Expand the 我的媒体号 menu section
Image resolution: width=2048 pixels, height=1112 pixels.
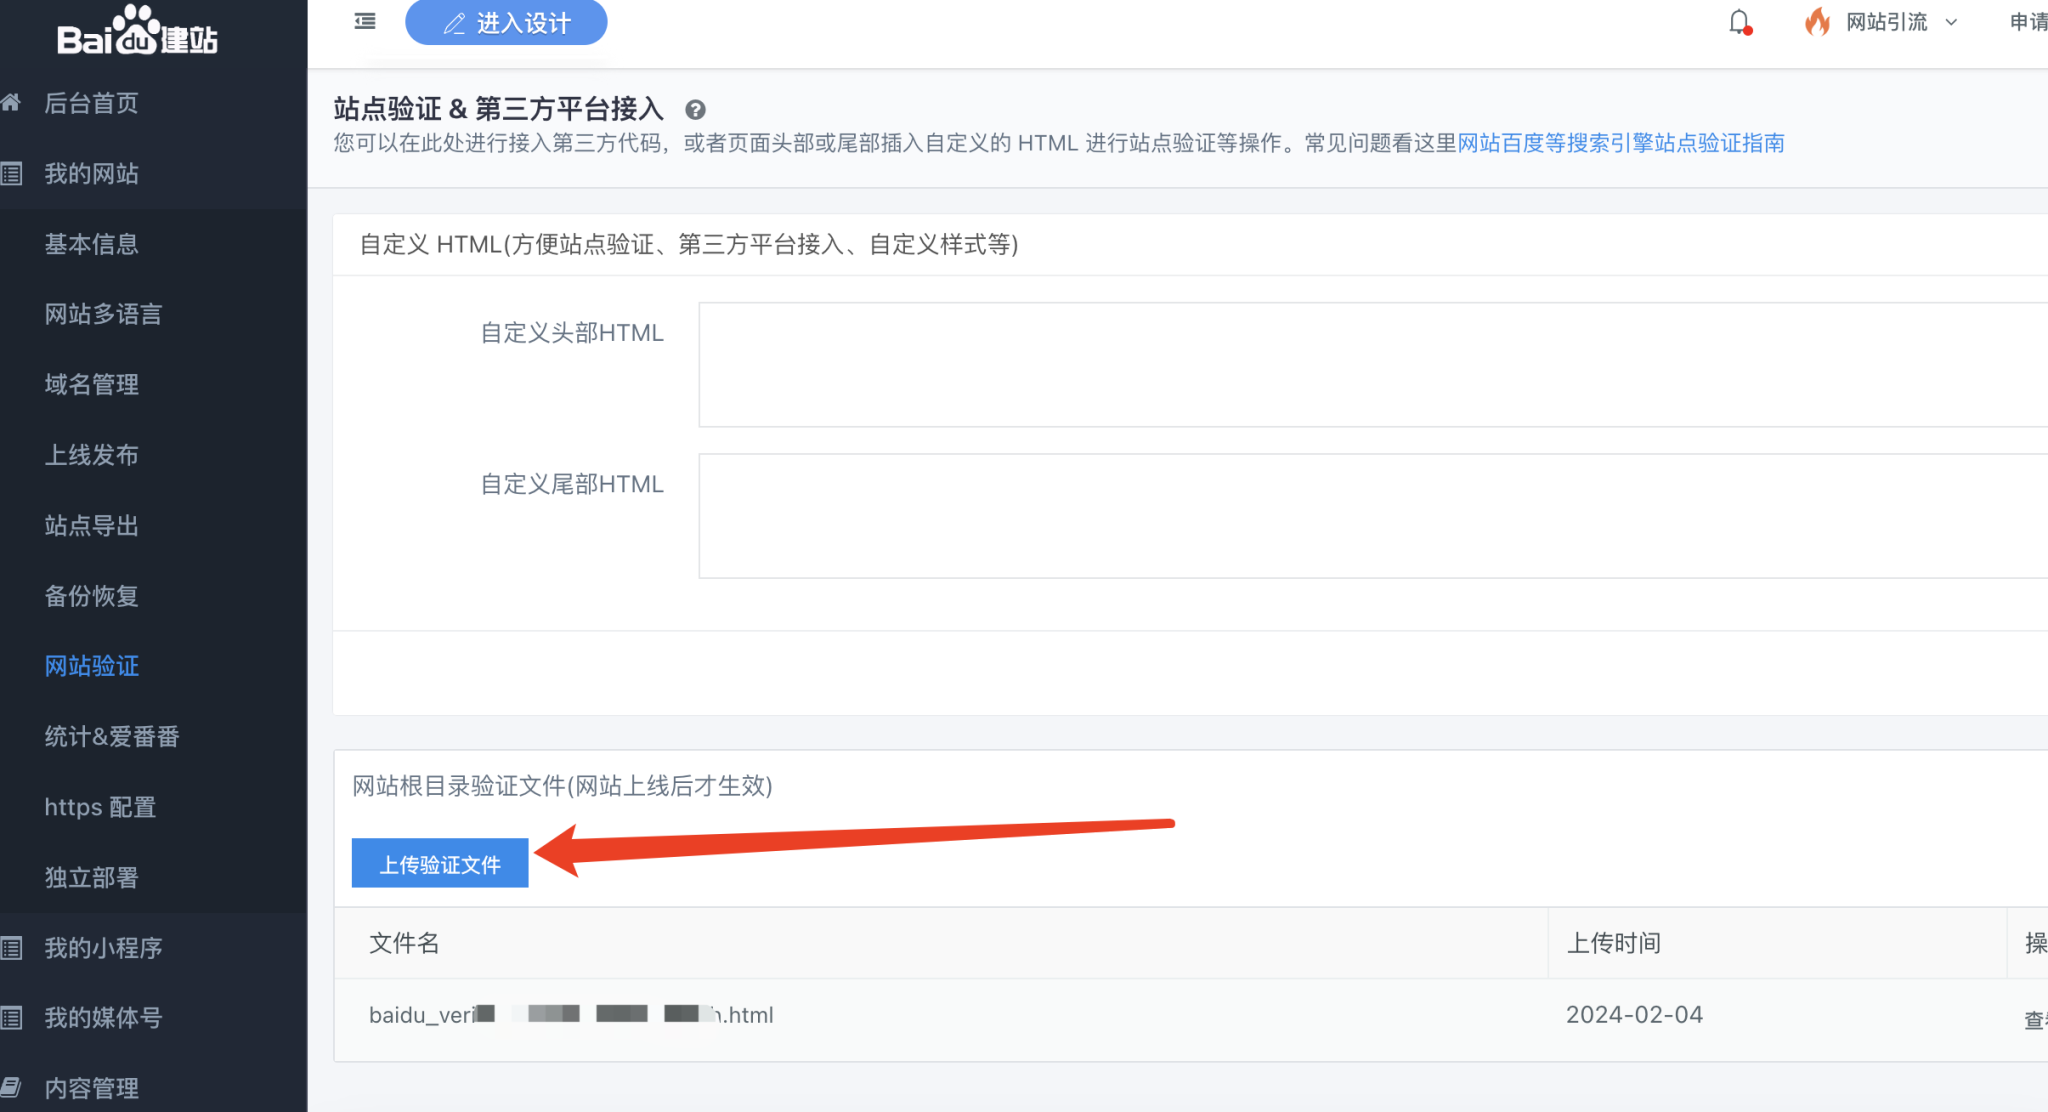point(103,1018)
